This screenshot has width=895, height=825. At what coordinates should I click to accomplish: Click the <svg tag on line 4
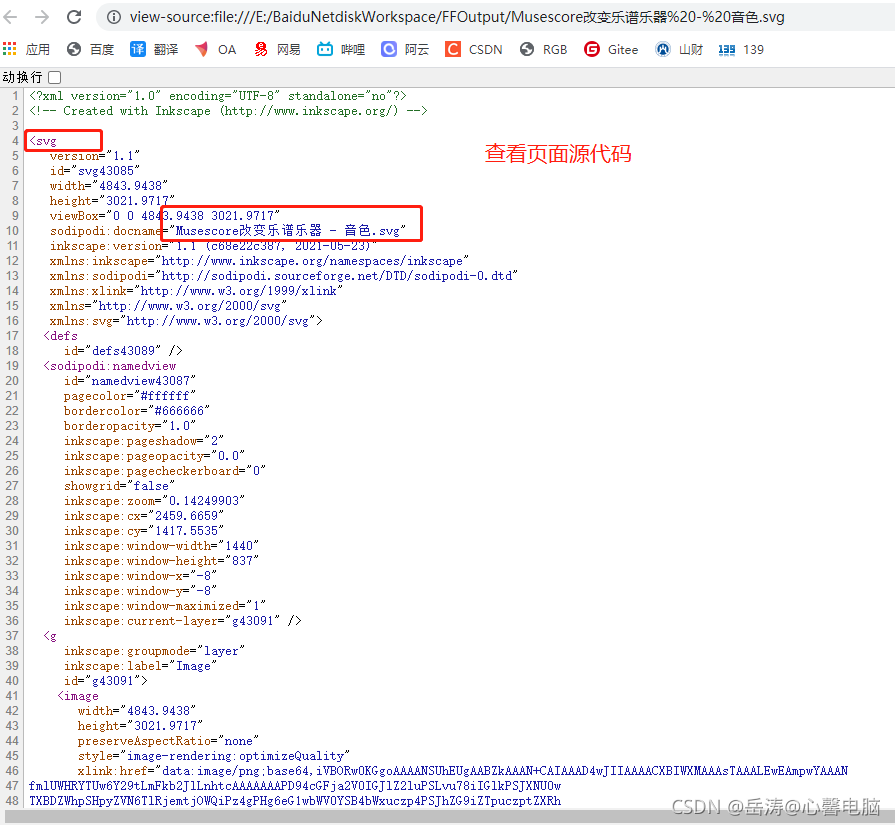43,141
